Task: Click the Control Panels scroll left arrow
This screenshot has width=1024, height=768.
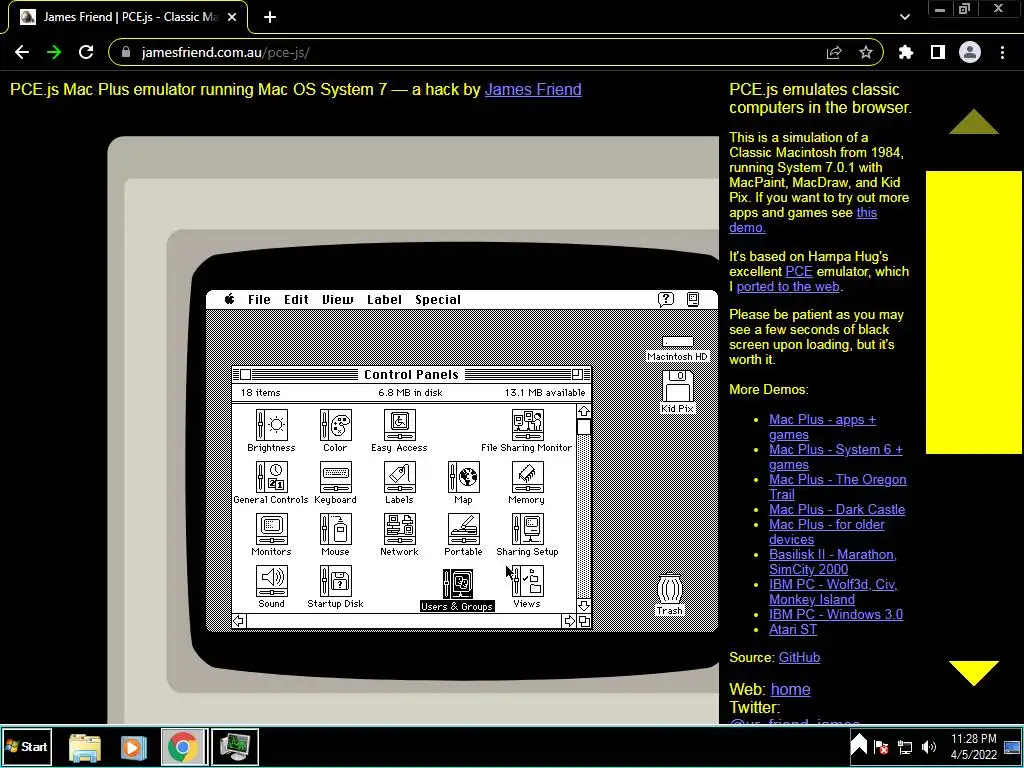Action: coord(239,621)
